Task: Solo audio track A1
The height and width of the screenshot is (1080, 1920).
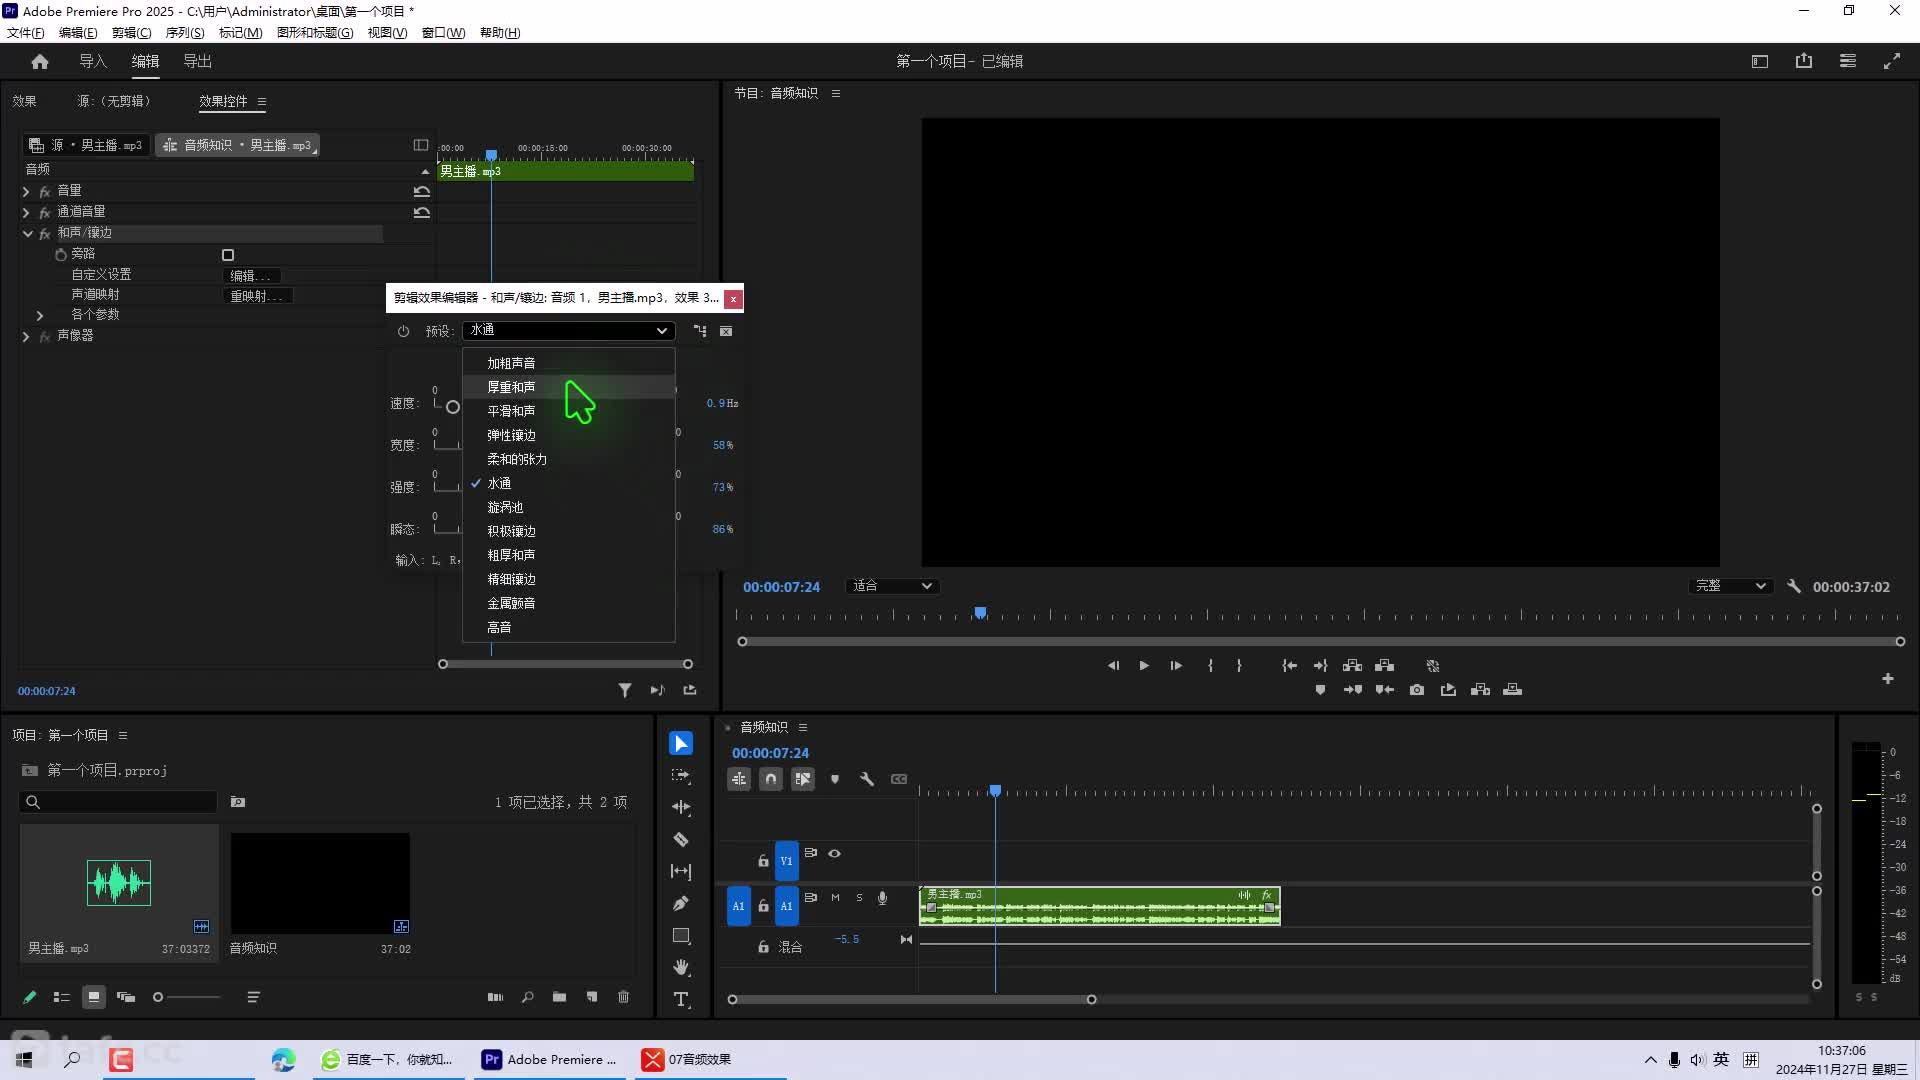Action: 859,898
